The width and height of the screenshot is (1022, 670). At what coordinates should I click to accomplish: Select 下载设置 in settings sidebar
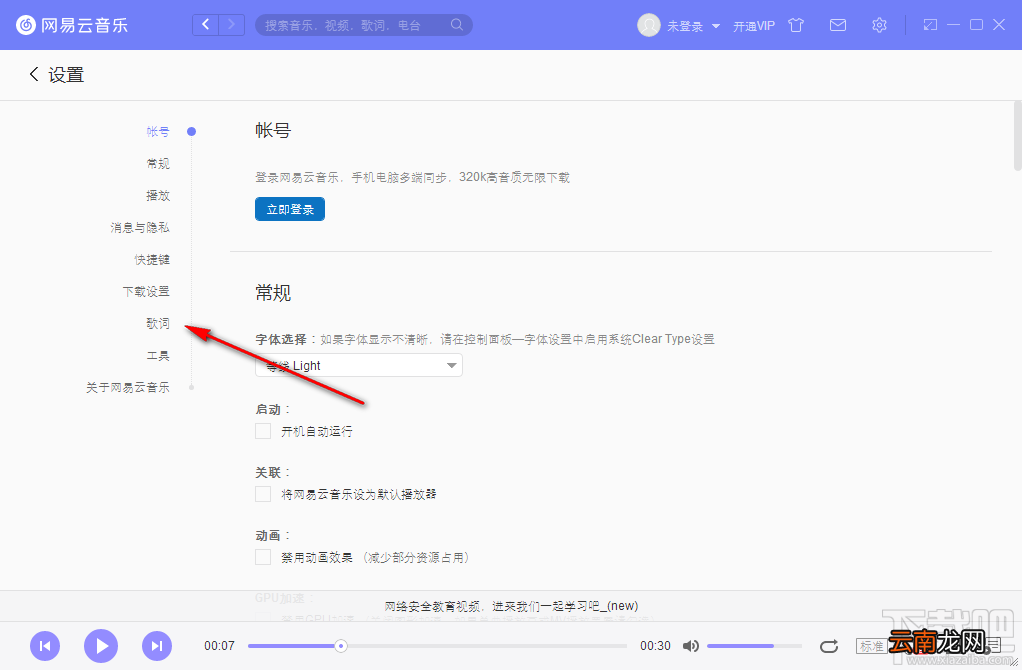pyautogui.click(x=146, y=291)
